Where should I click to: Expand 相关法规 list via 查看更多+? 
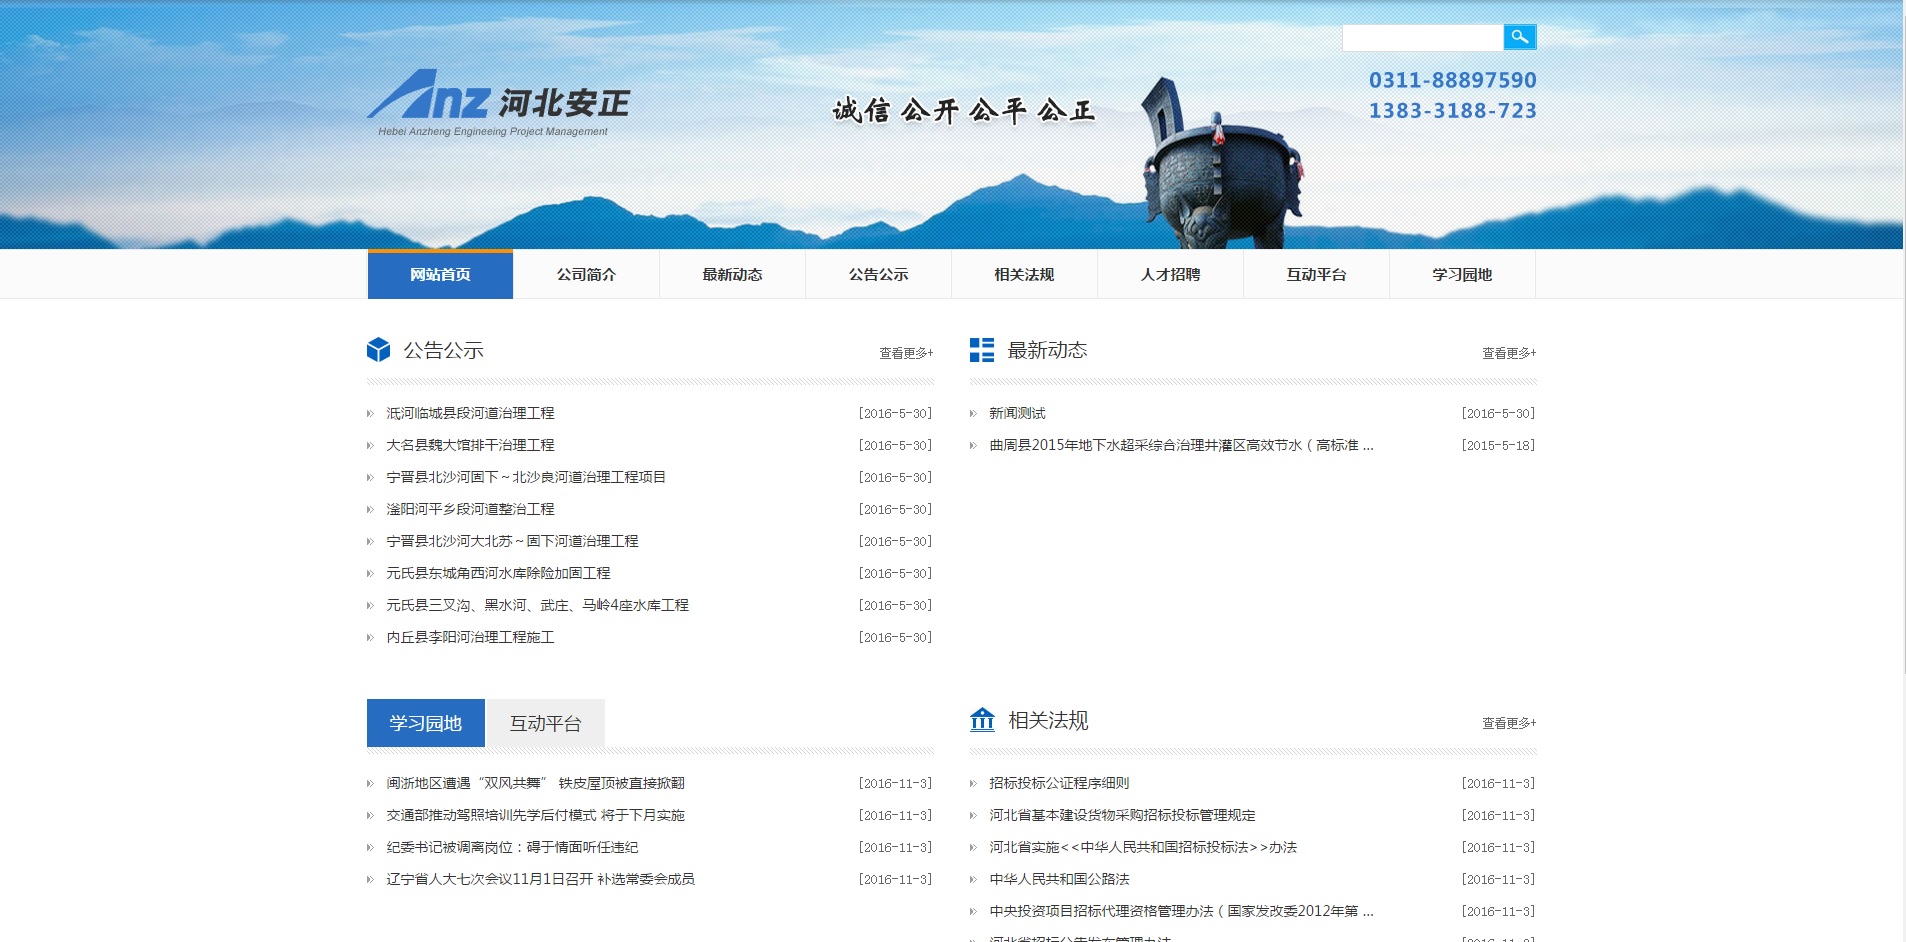point(1507,722)
